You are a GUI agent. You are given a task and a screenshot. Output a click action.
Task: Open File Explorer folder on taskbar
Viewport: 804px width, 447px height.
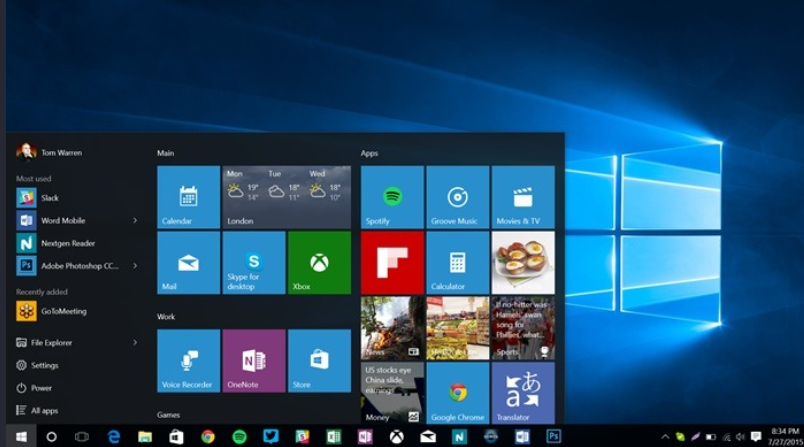point(145,437)
